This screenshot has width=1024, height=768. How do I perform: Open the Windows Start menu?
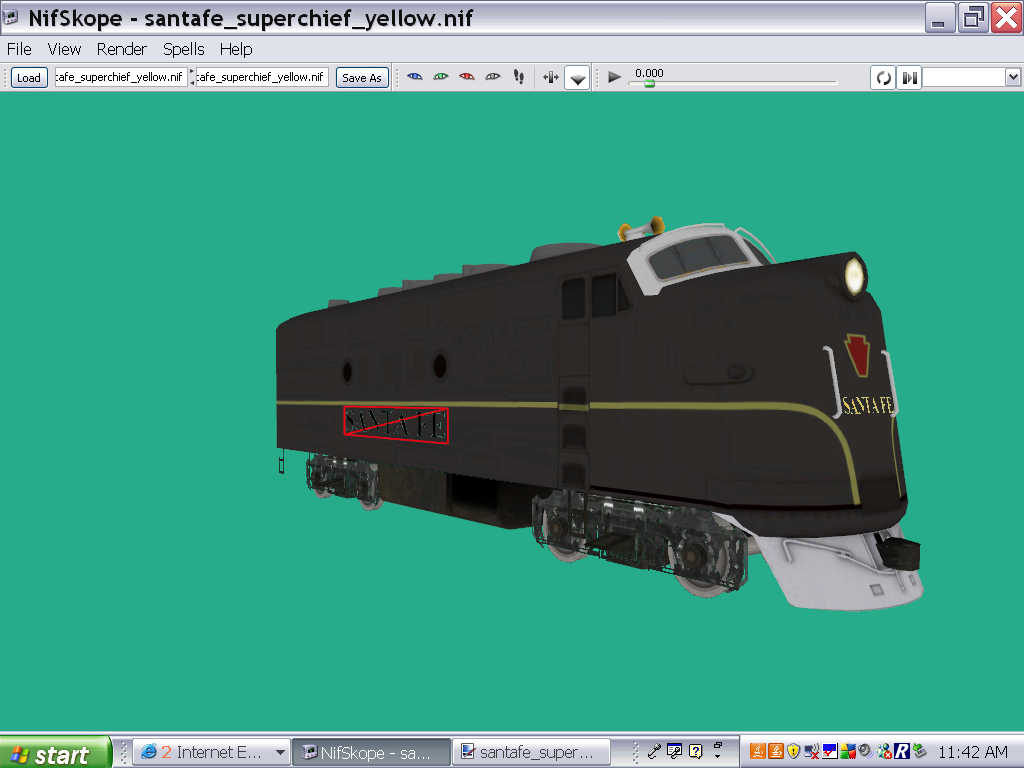pyautogui.click(x=56, y=752)
